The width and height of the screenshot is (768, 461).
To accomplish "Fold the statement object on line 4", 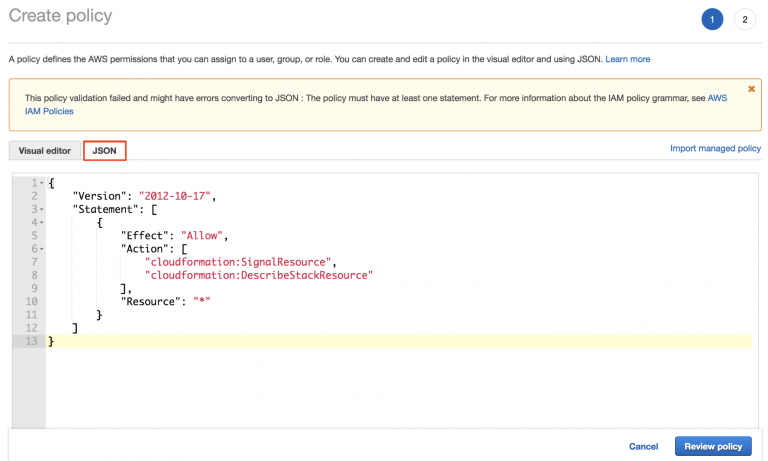I will click(x=41, y=222).
